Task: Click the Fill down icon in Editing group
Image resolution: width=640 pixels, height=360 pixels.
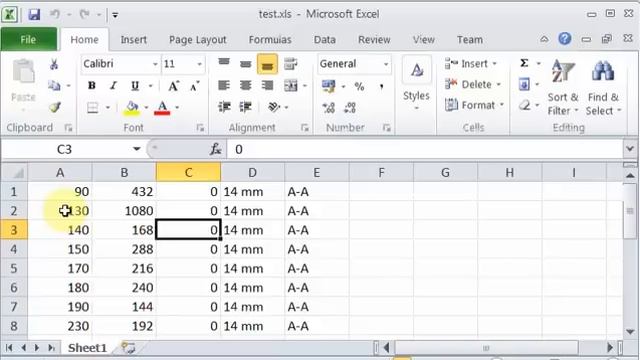Action: [x=524, y=84]
